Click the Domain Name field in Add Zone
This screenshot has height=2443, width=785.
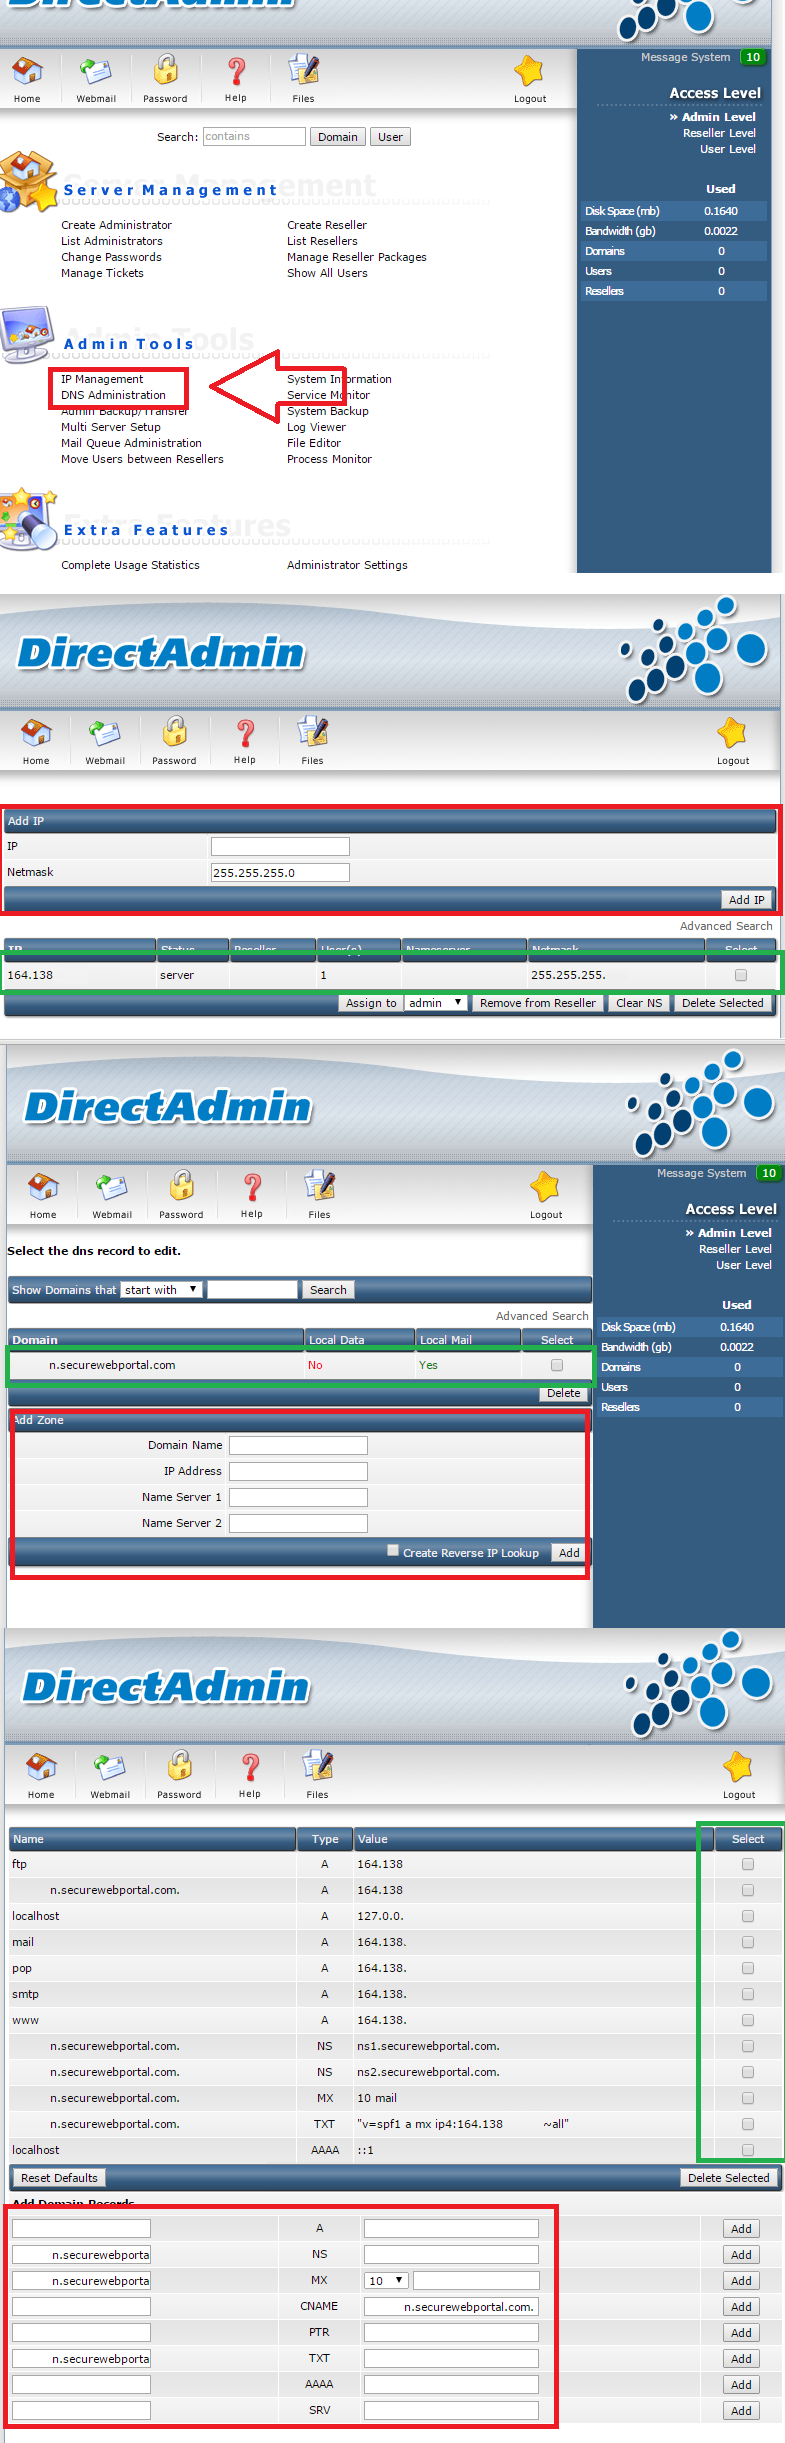[x=298, y=1445]
